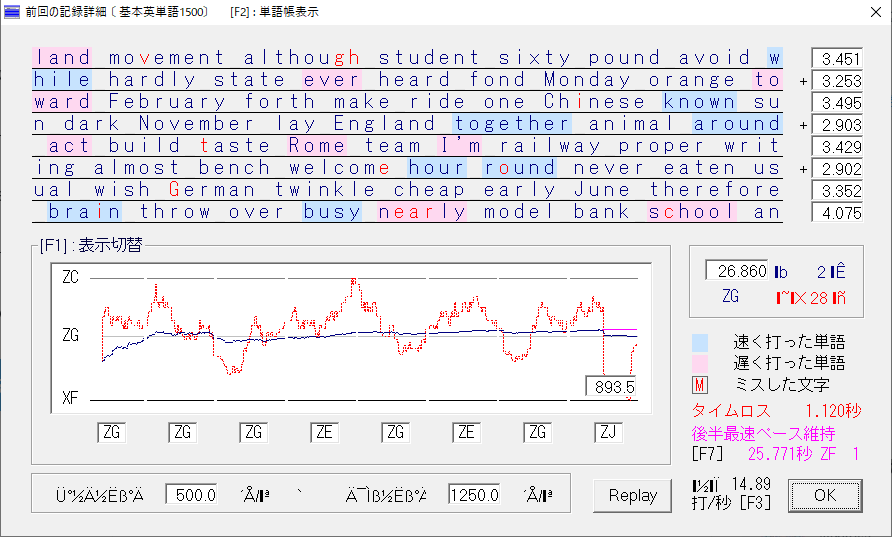Click the [F1] 表示切替 label
This screenshot has height=537, width=892.
(91, 245)
